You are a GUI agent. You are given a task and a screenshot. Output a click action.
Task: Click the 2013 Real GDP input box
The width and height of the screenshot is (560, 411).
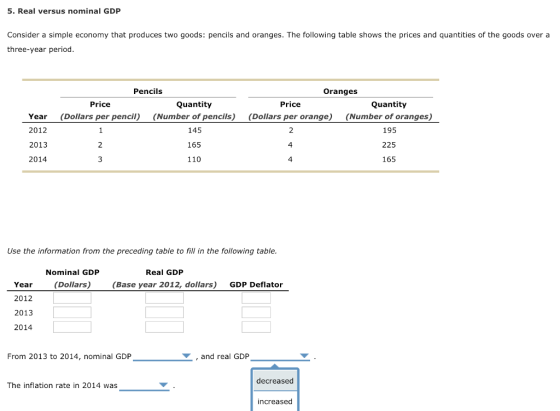click(x=164, y=312)
